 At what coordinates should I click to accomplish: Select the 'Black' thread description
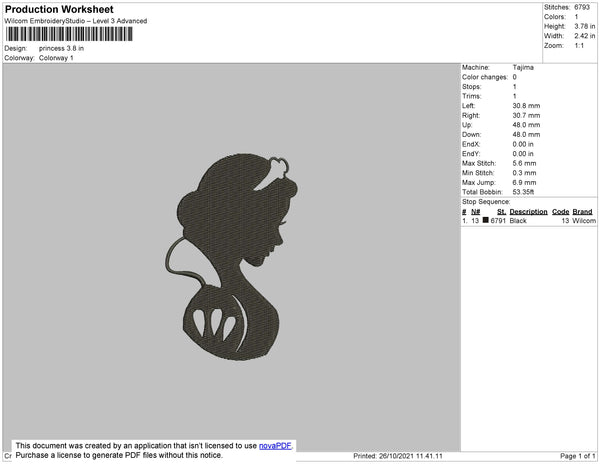coord(518,221)
